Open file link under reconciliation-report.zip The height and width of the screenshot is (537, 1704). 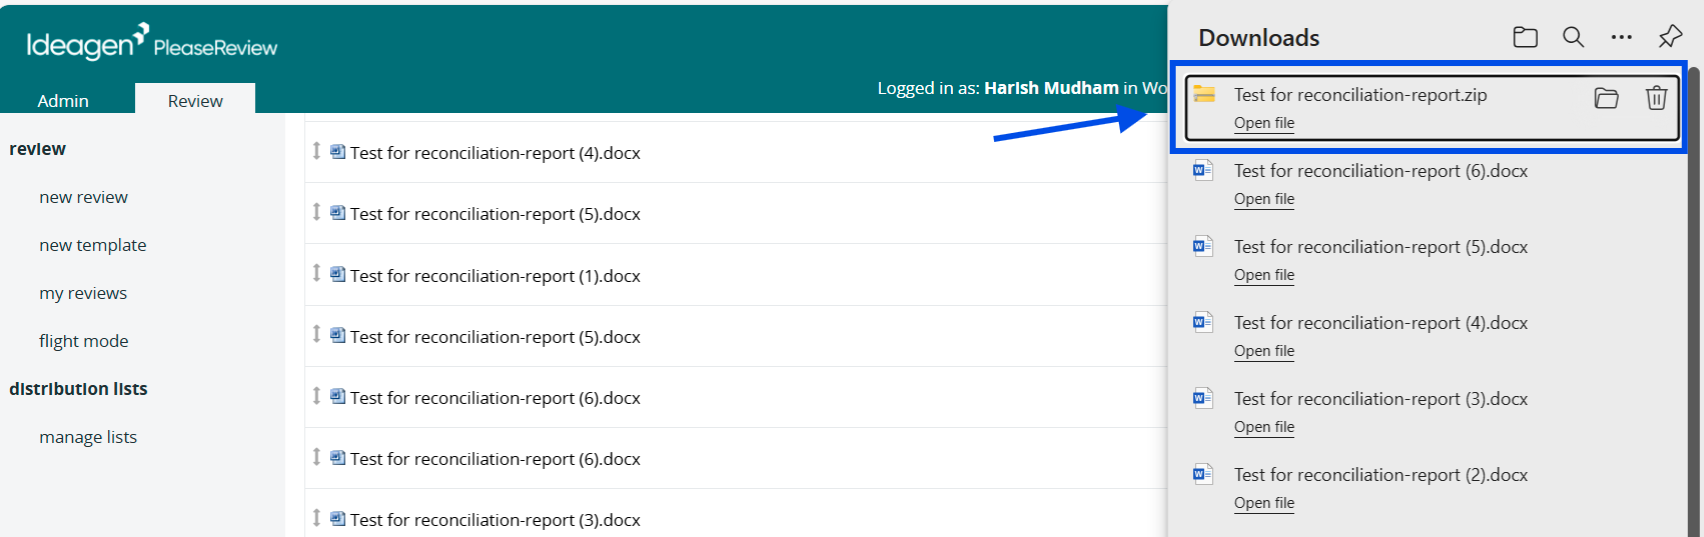coord(1264,123)
